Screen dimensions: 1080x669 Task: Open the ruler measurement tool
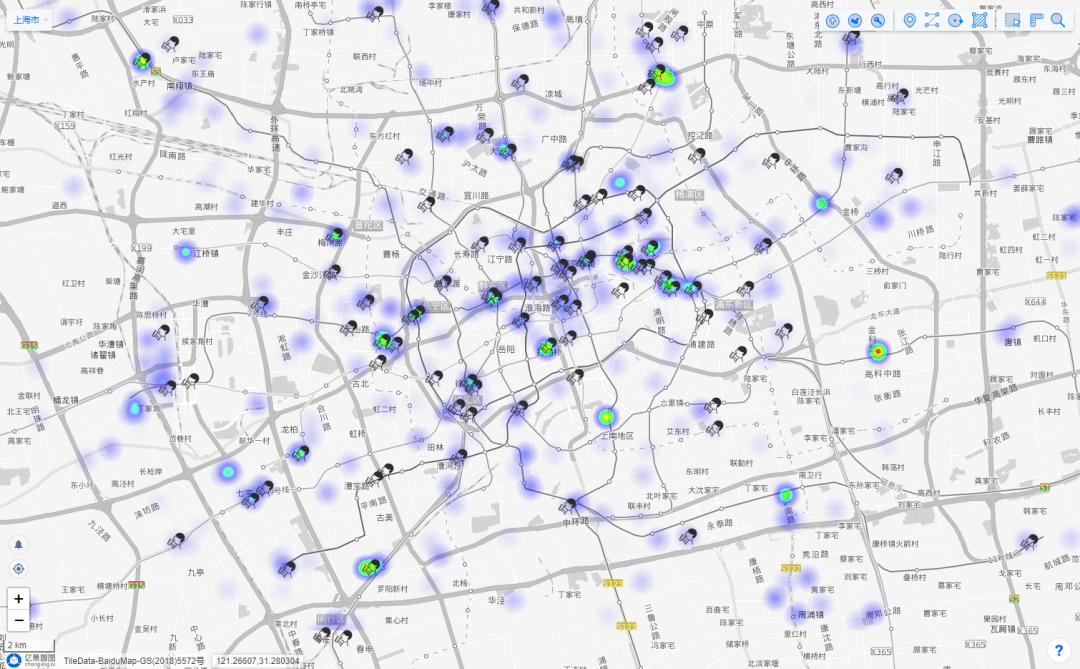tap(1036, 20)
